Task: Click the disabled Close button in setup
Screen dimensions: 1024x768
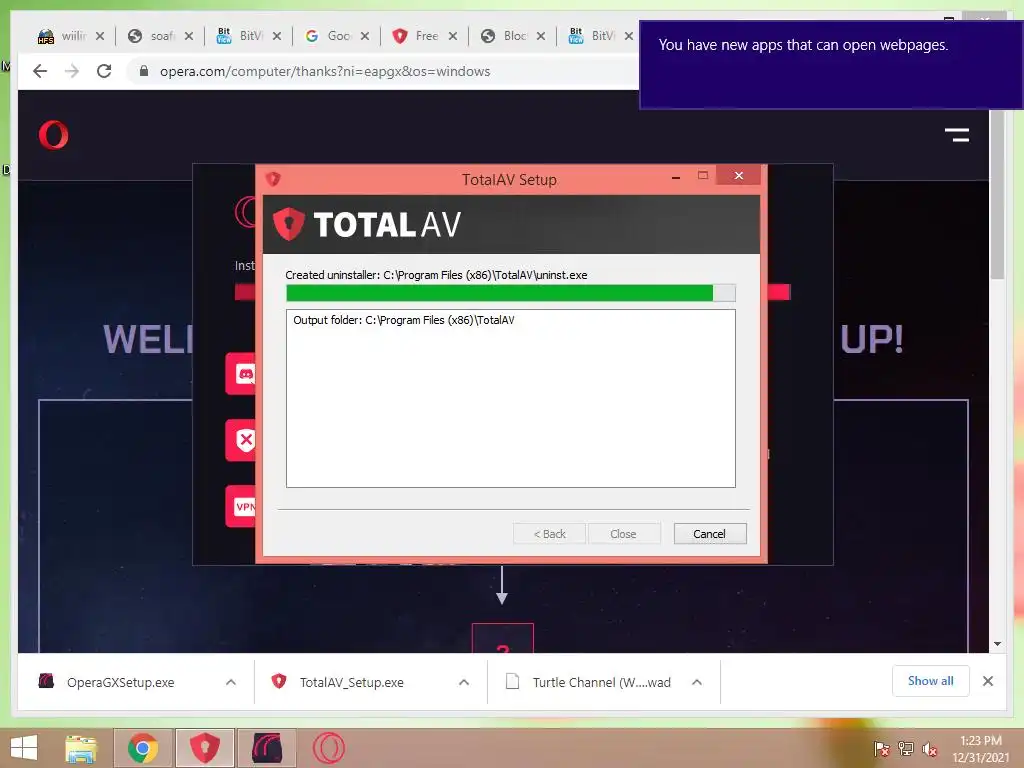Action: coord(624,534)
